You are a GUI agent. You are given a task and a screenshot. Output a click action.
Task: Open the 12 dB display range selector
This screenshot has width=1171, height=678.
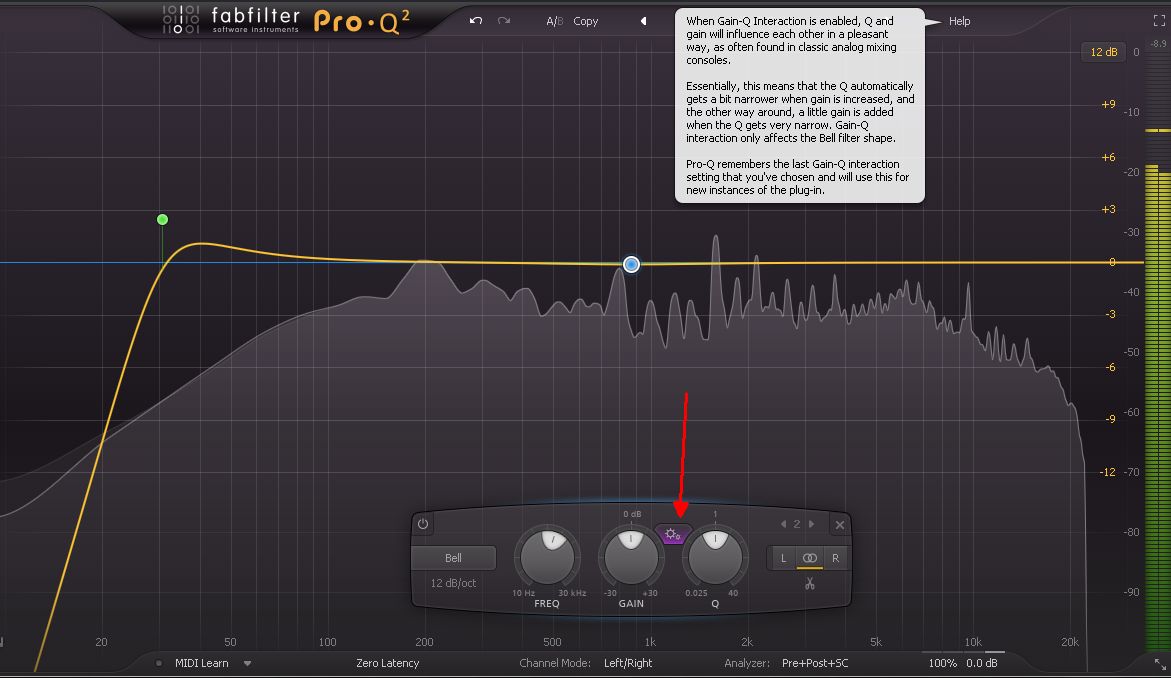click(x=1103, y=52)
